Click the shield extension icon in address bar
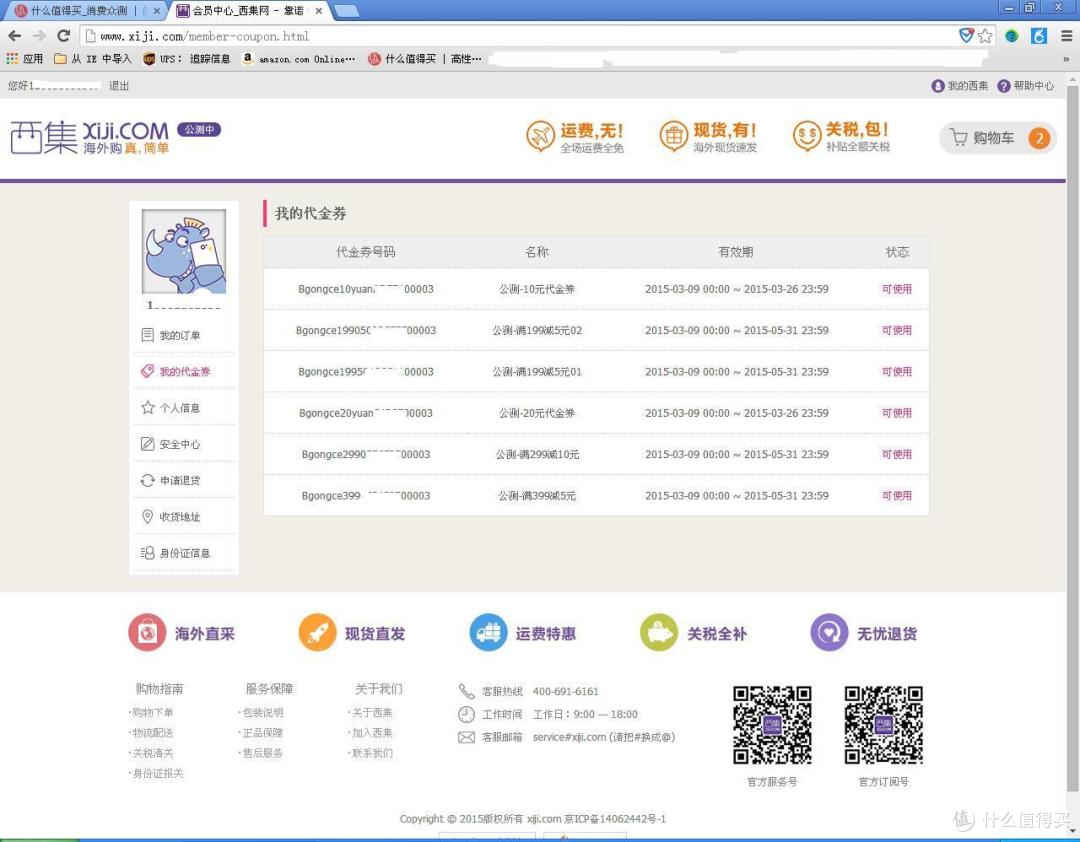The image size is (1080, 842). click(x=967, y=35)
